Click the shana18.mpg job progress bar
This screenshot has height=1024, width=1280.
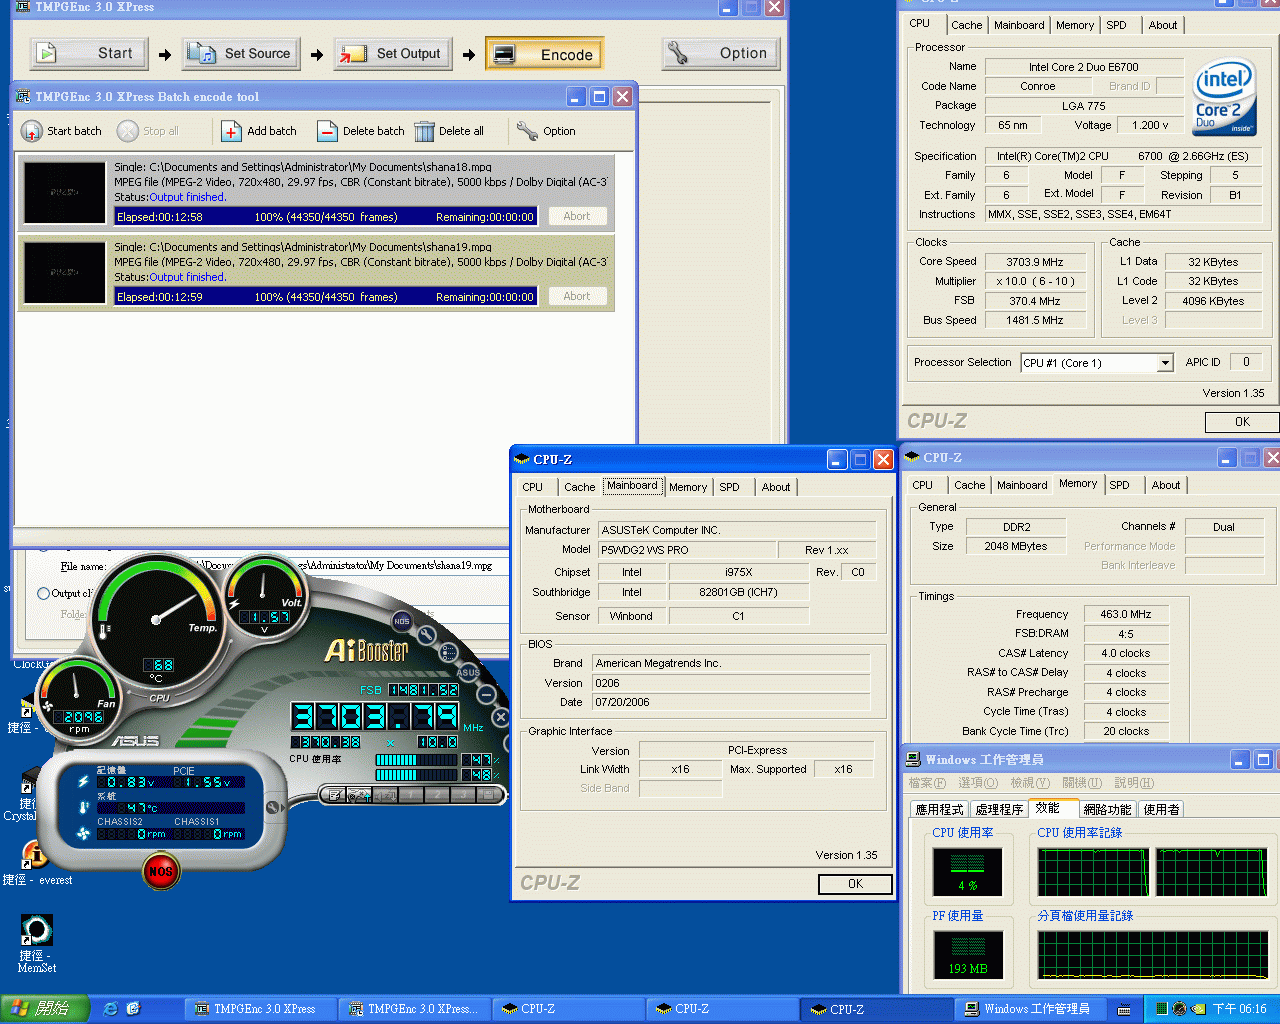(x=326, y=216)
